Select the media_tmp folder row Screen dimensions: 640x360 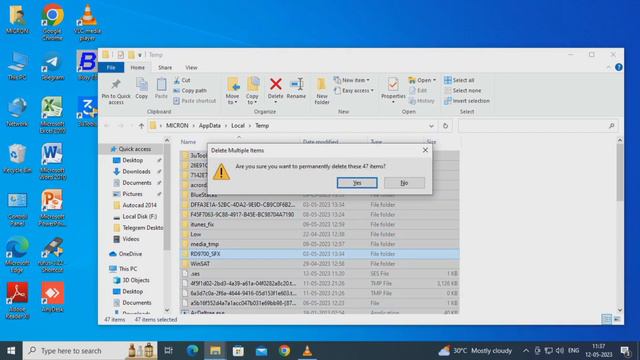320,244
